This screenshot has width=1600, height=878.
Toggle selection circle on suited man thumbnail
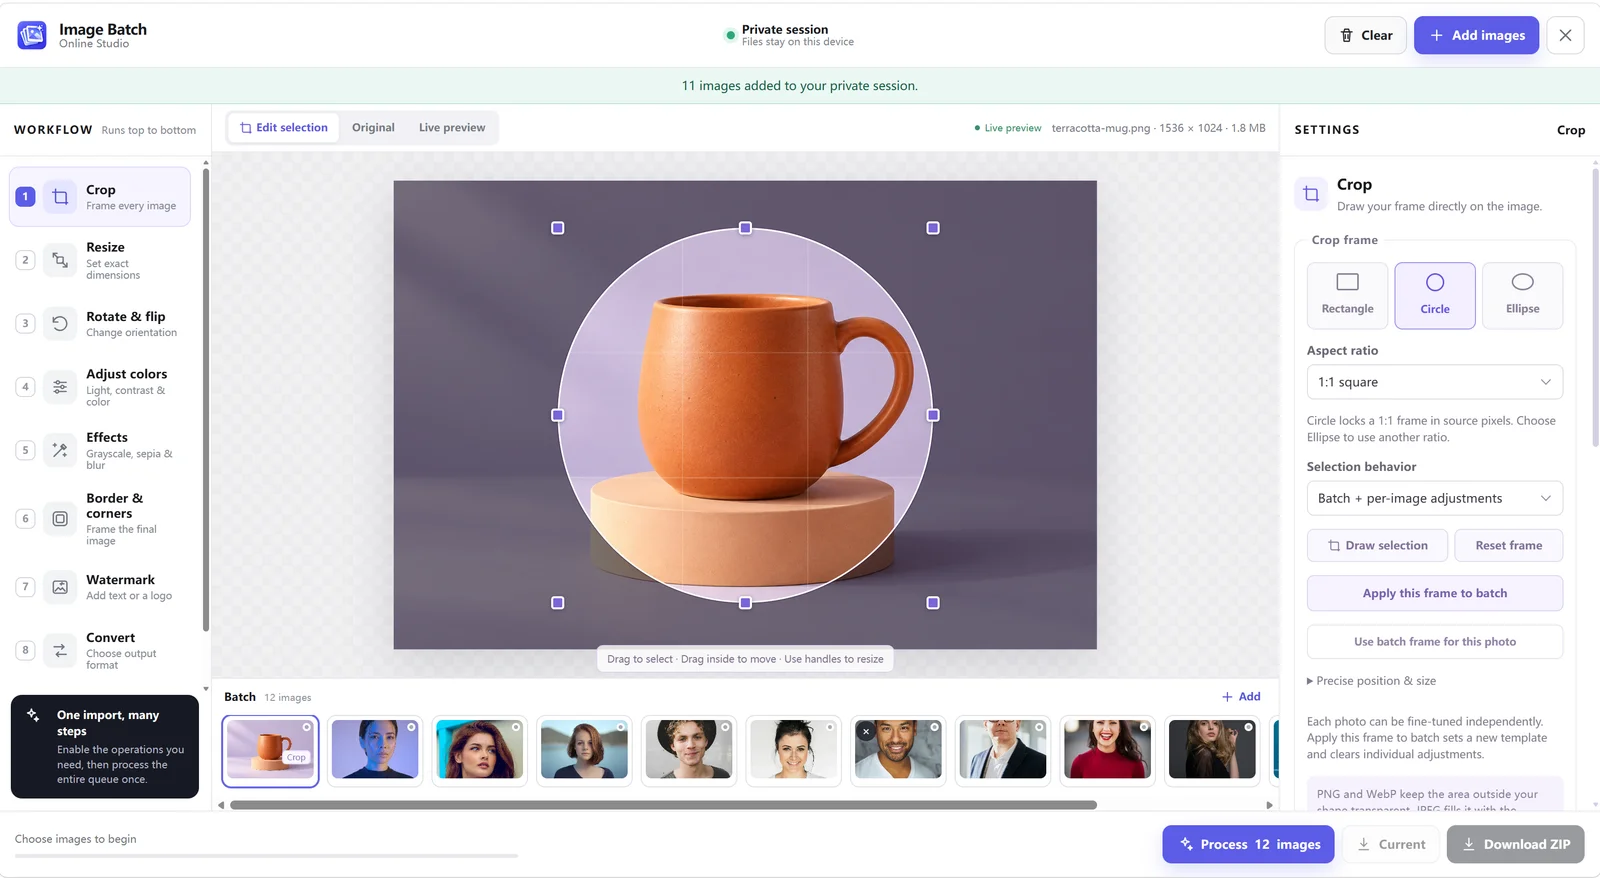coord(1040,727)
